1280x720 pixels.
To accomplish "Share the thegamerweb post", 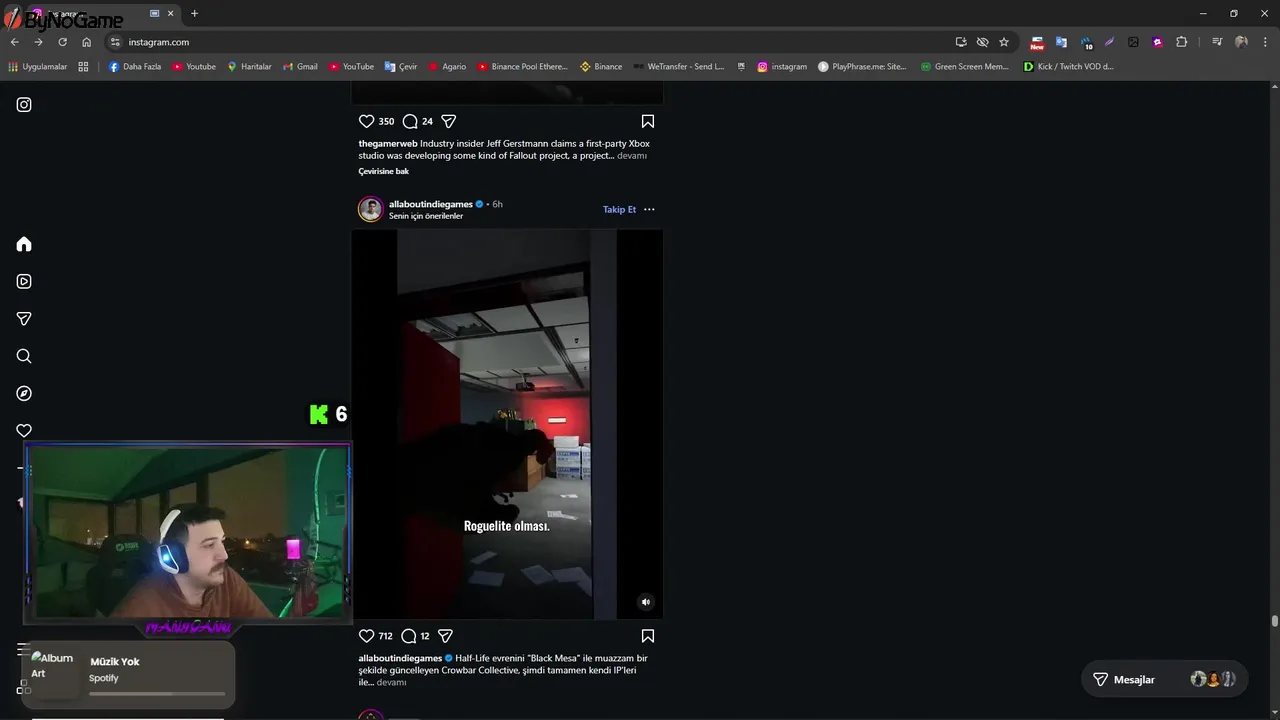I will (449, 121).
